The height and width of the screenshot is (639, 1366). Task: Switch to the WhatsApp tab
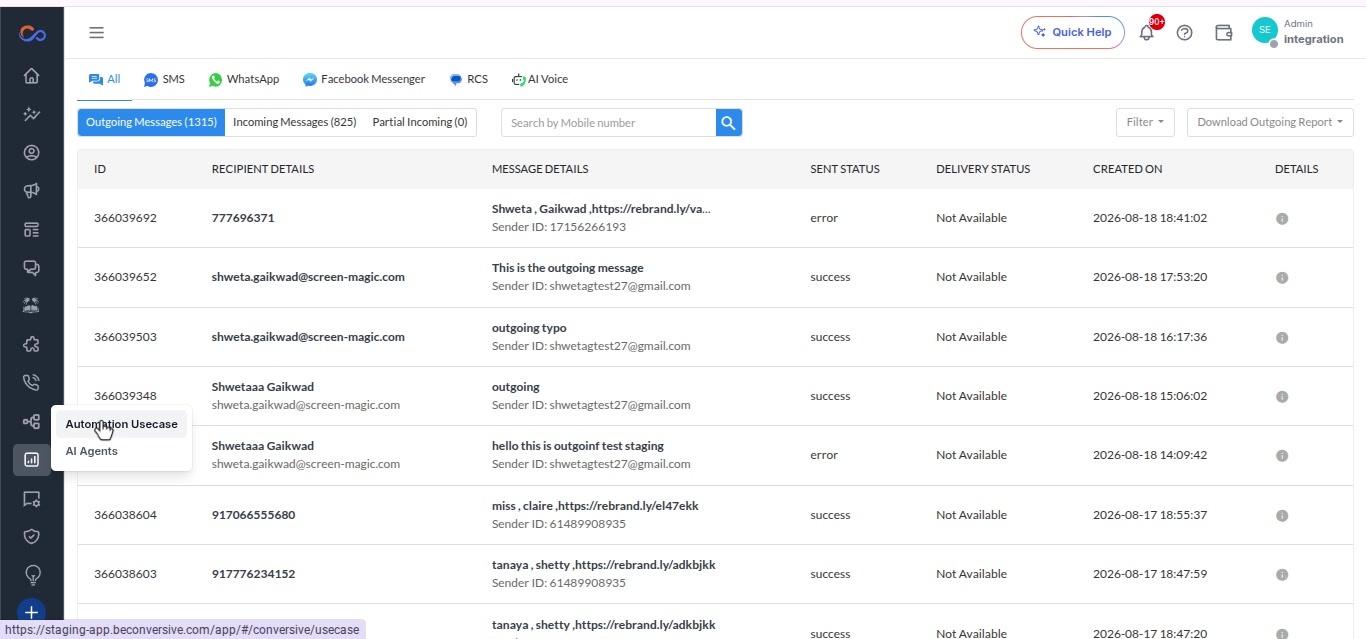click(244, 79)
